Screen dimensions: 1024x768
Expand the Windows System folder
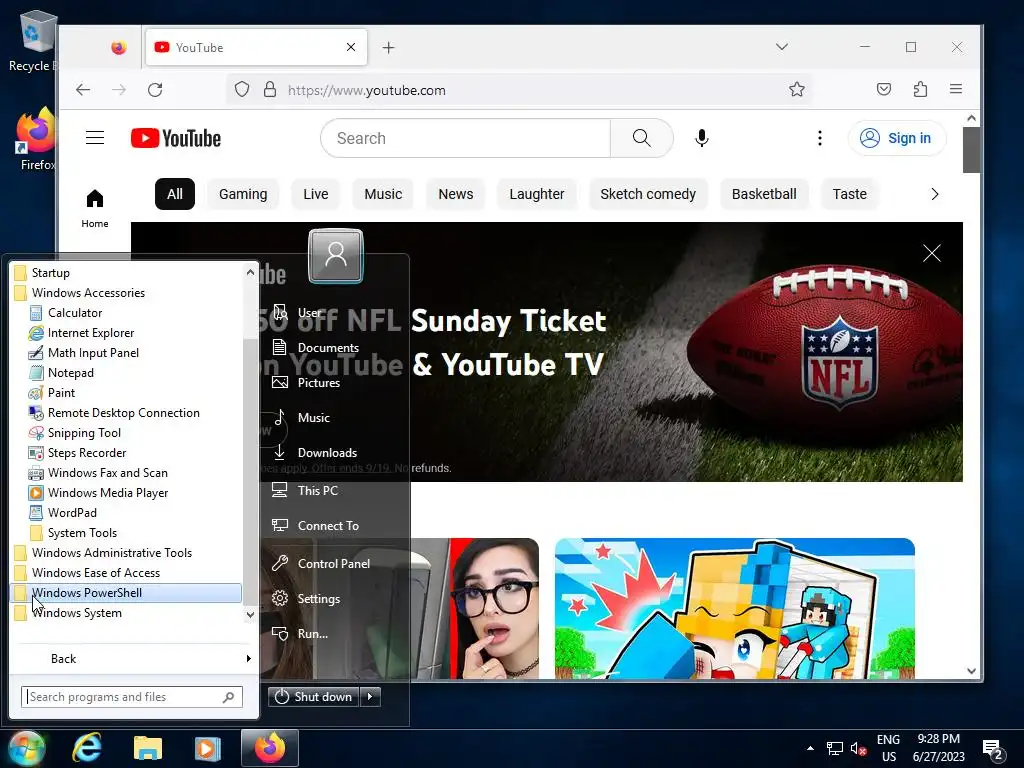pyautogui.click(x=68, y=613)
